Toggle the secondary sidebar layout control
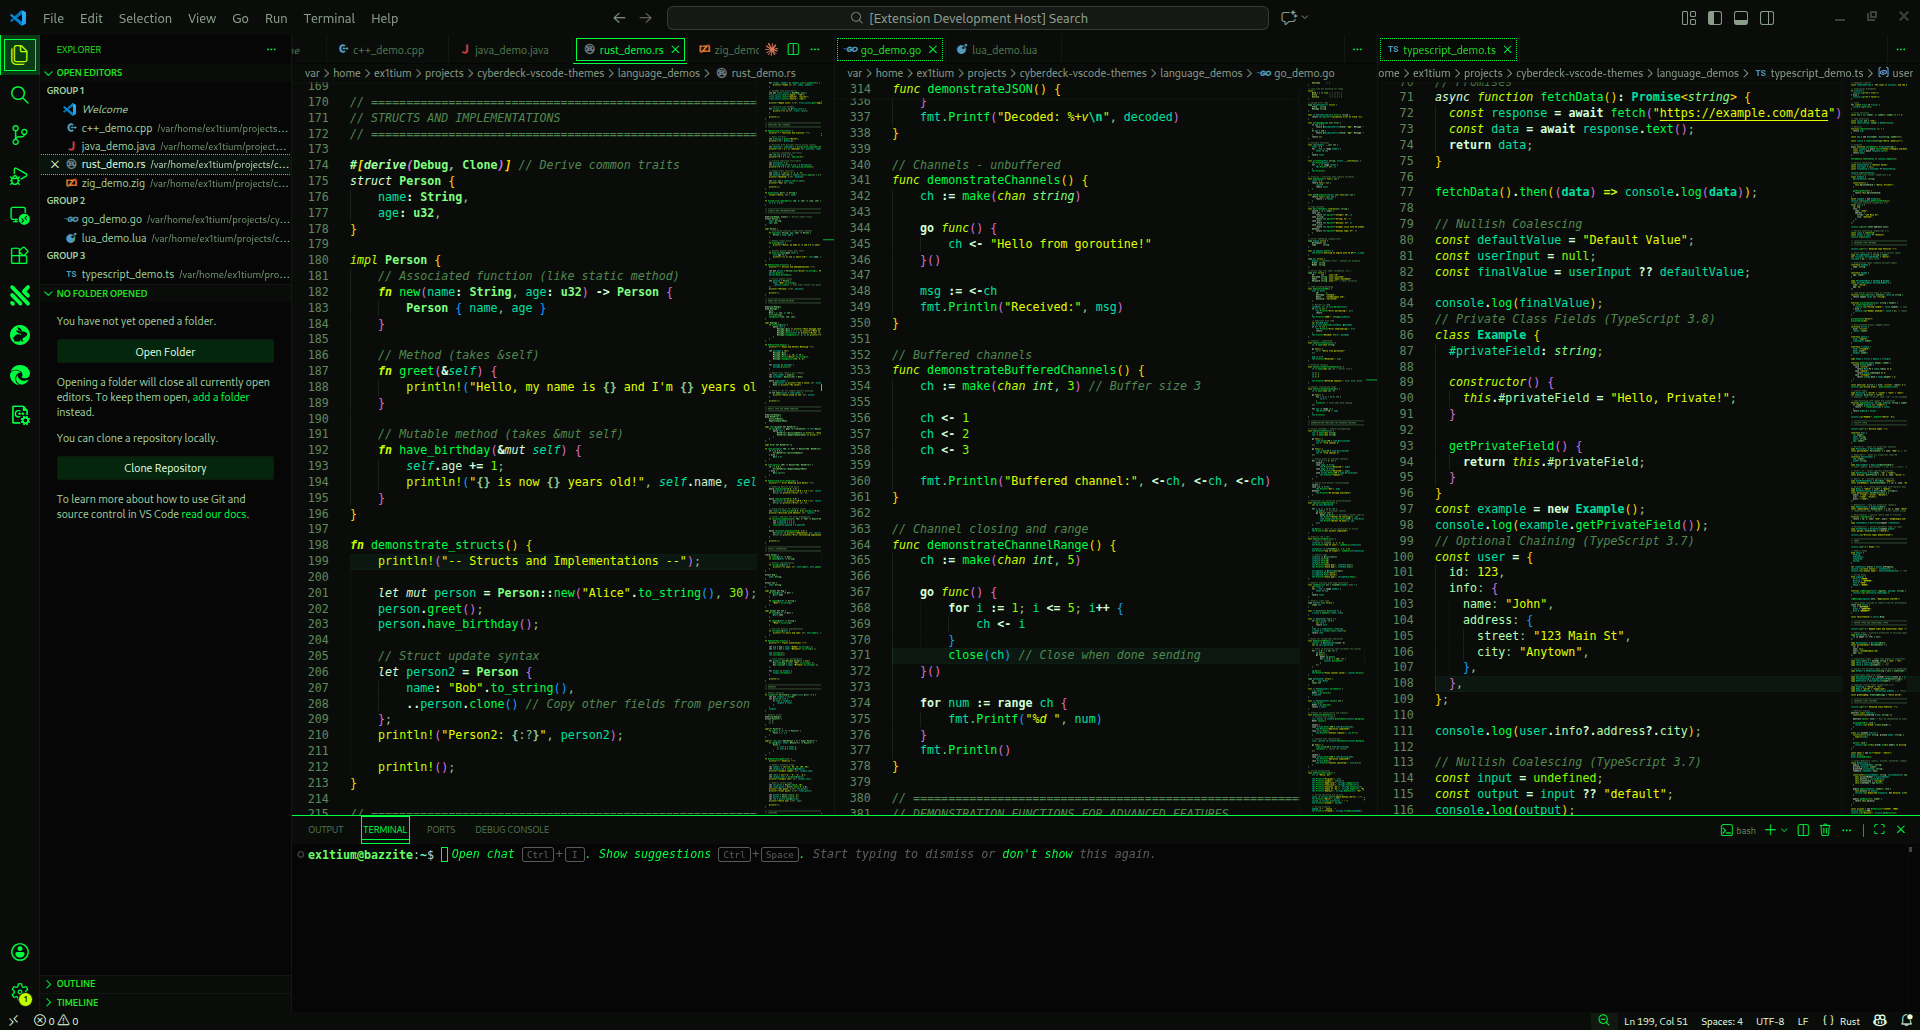Screen dimensions: 1920x1030 [x=1768, y=17]
